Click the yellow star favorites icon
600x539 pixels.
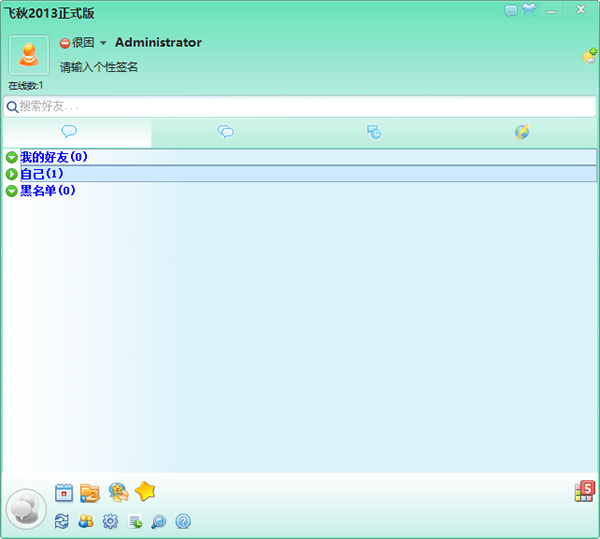click(145, 491)
